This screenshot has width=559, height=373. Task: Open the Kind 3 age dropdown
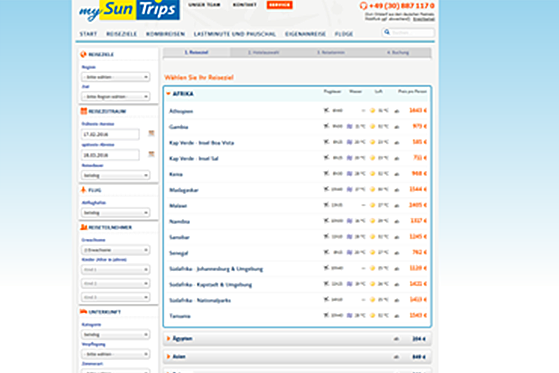point(116,297)
